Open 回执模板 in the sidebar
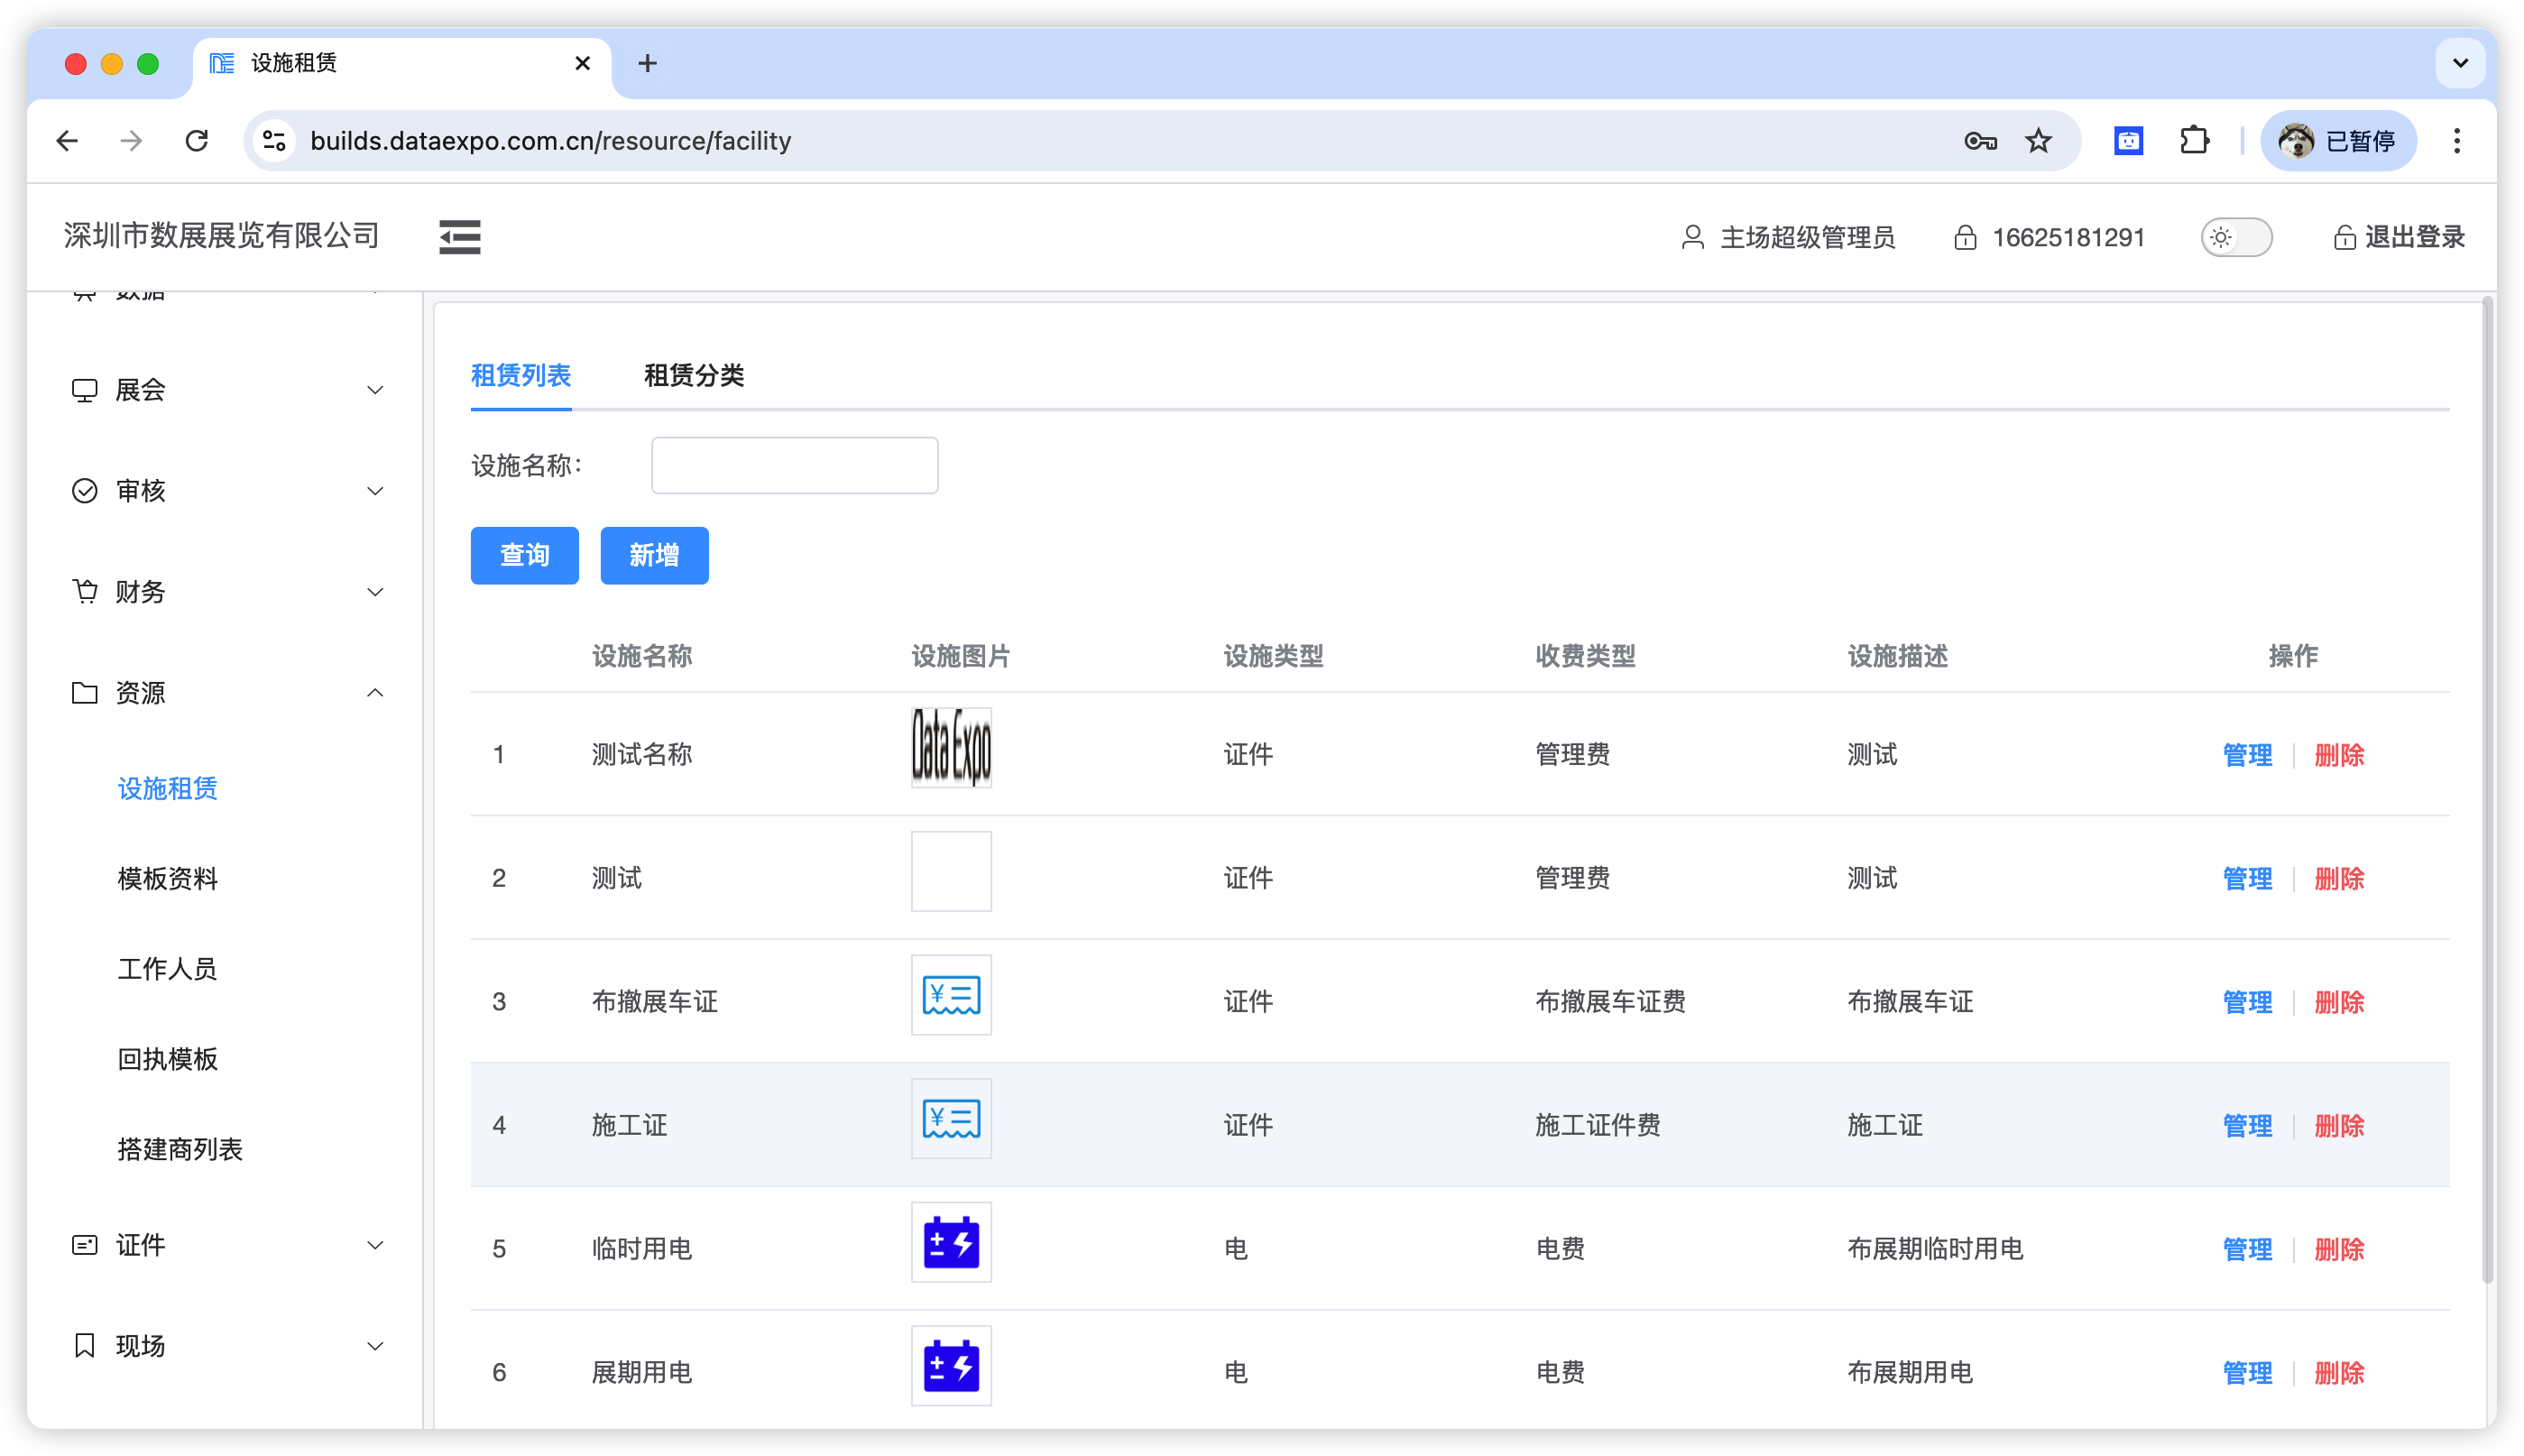This screenshot has width=2524, height=1456. click(167, 1059)
